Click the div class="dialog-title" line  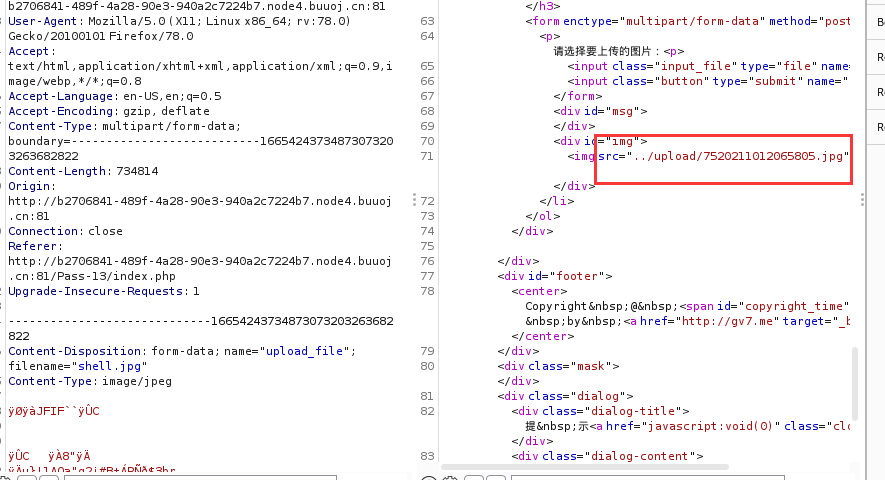601,411
